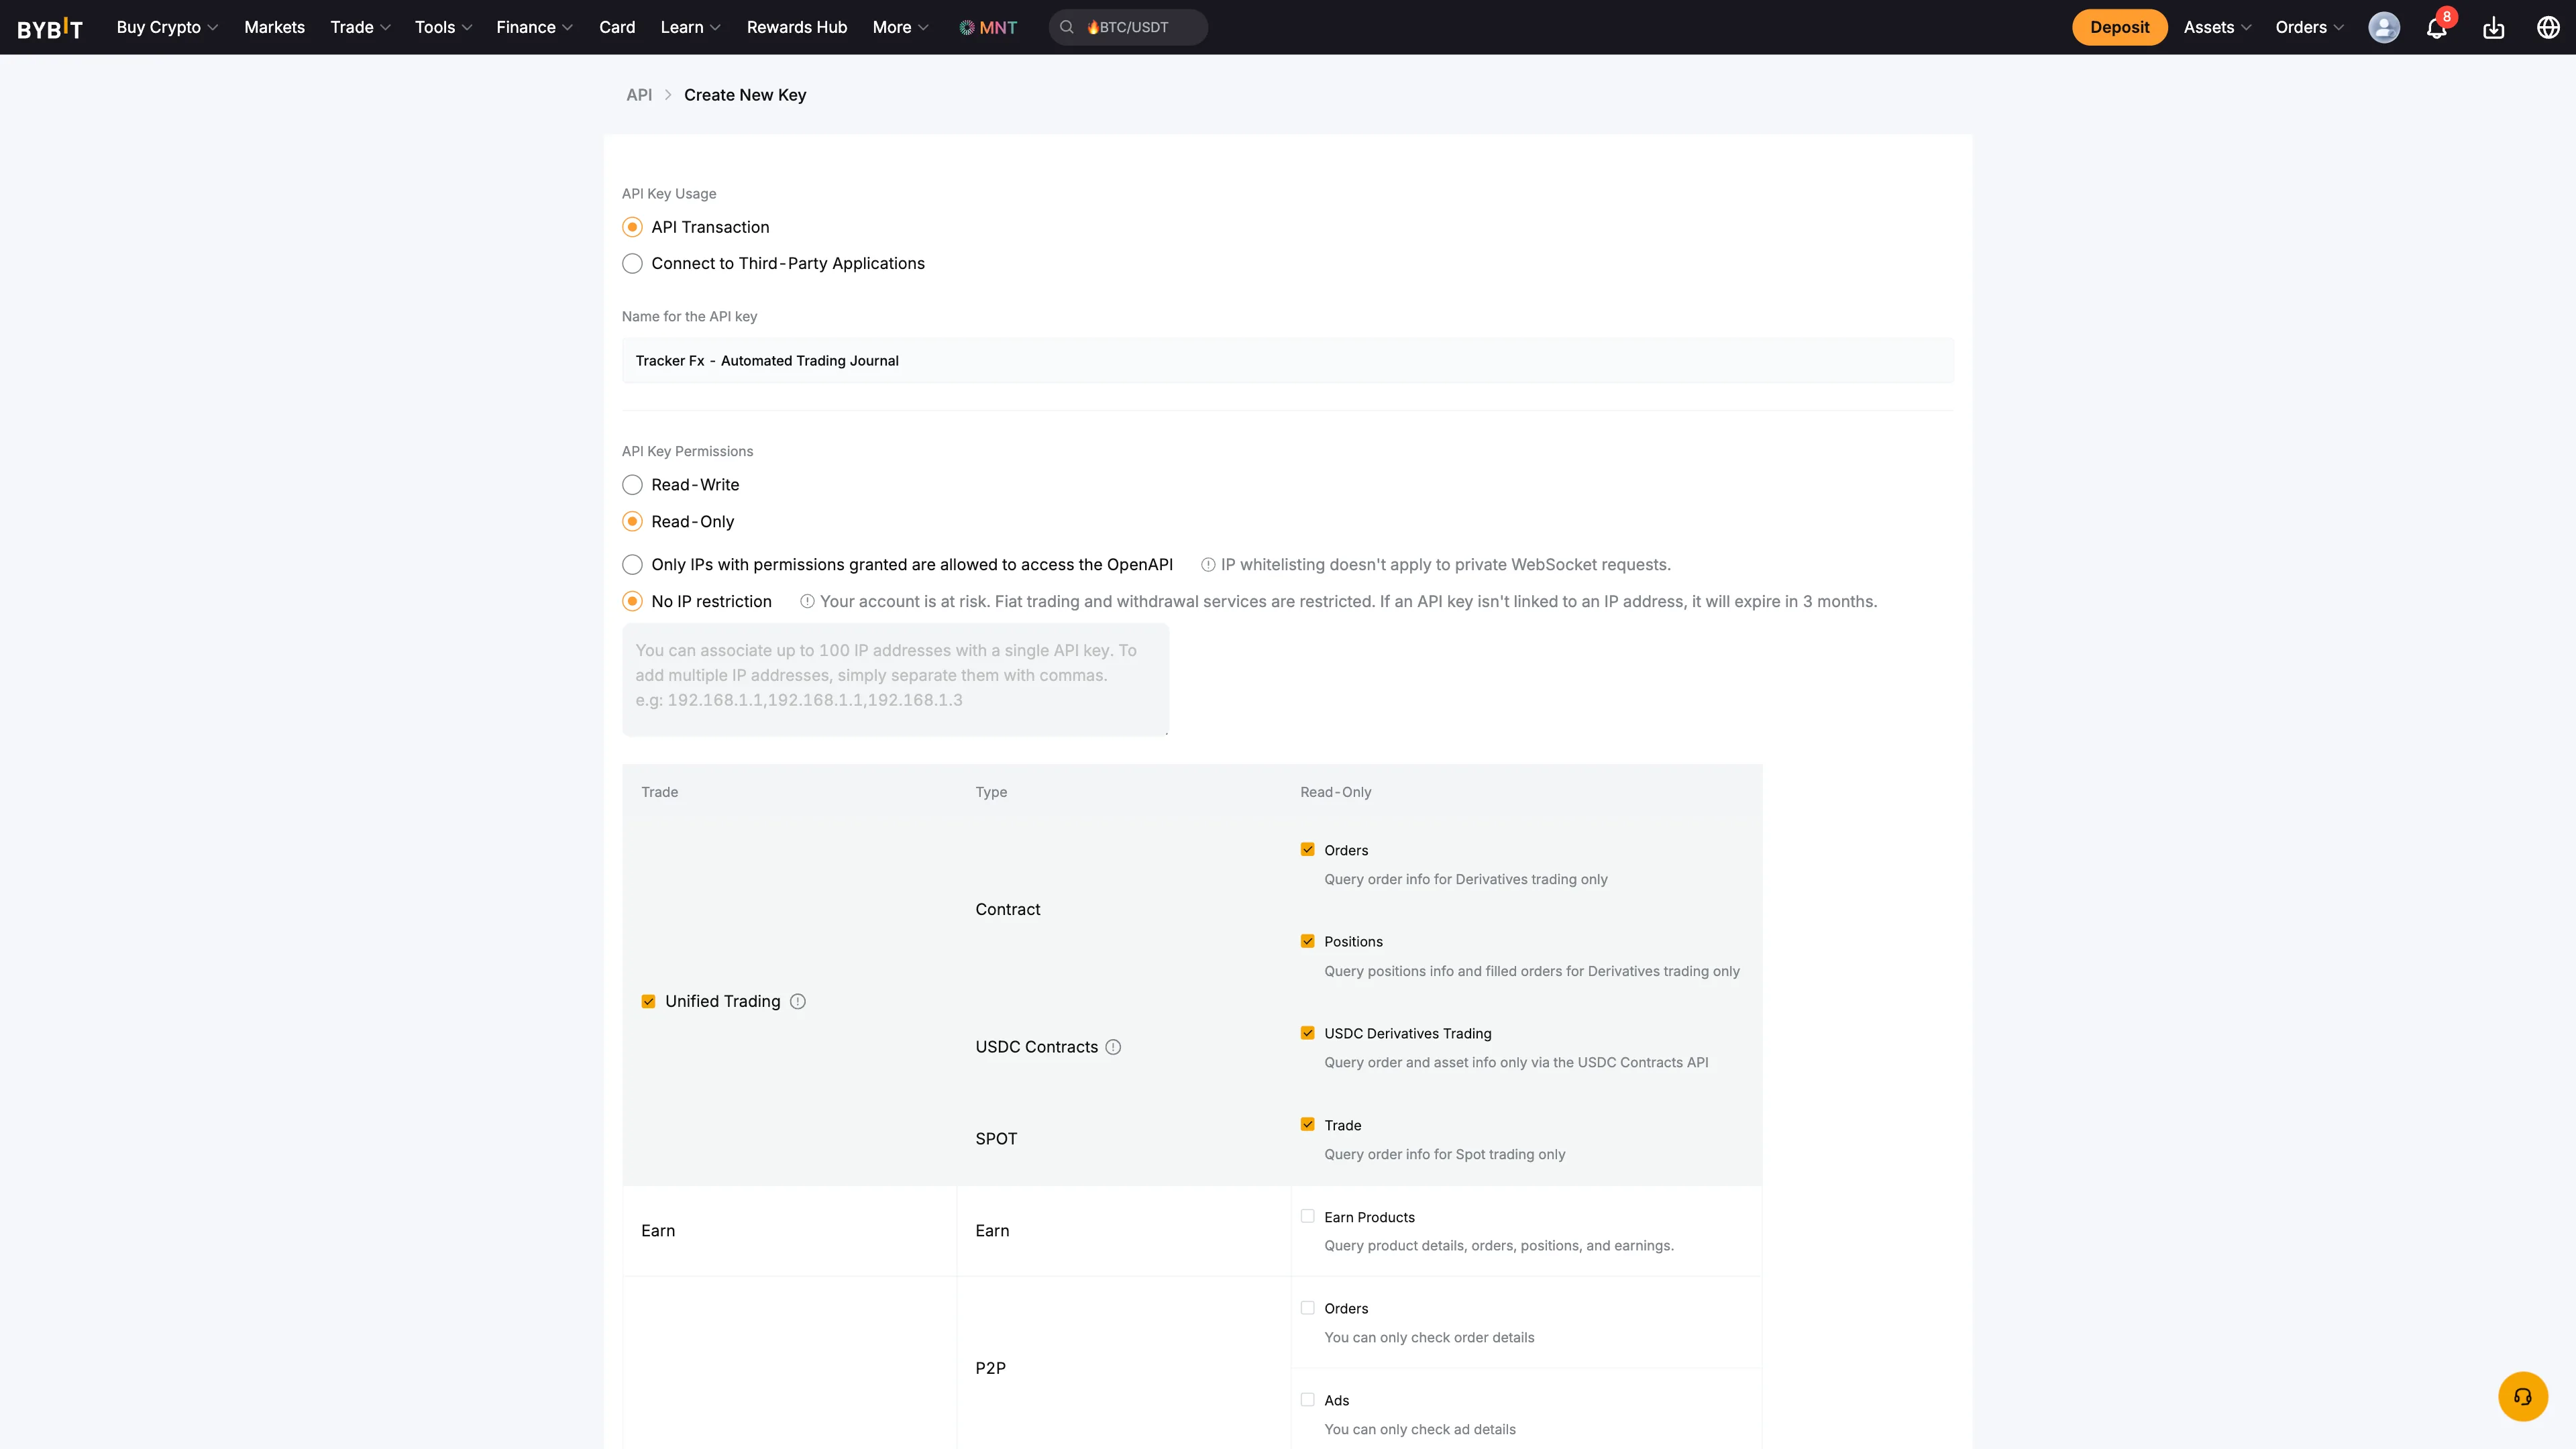Open the MNT link

[x=988, y=27]
